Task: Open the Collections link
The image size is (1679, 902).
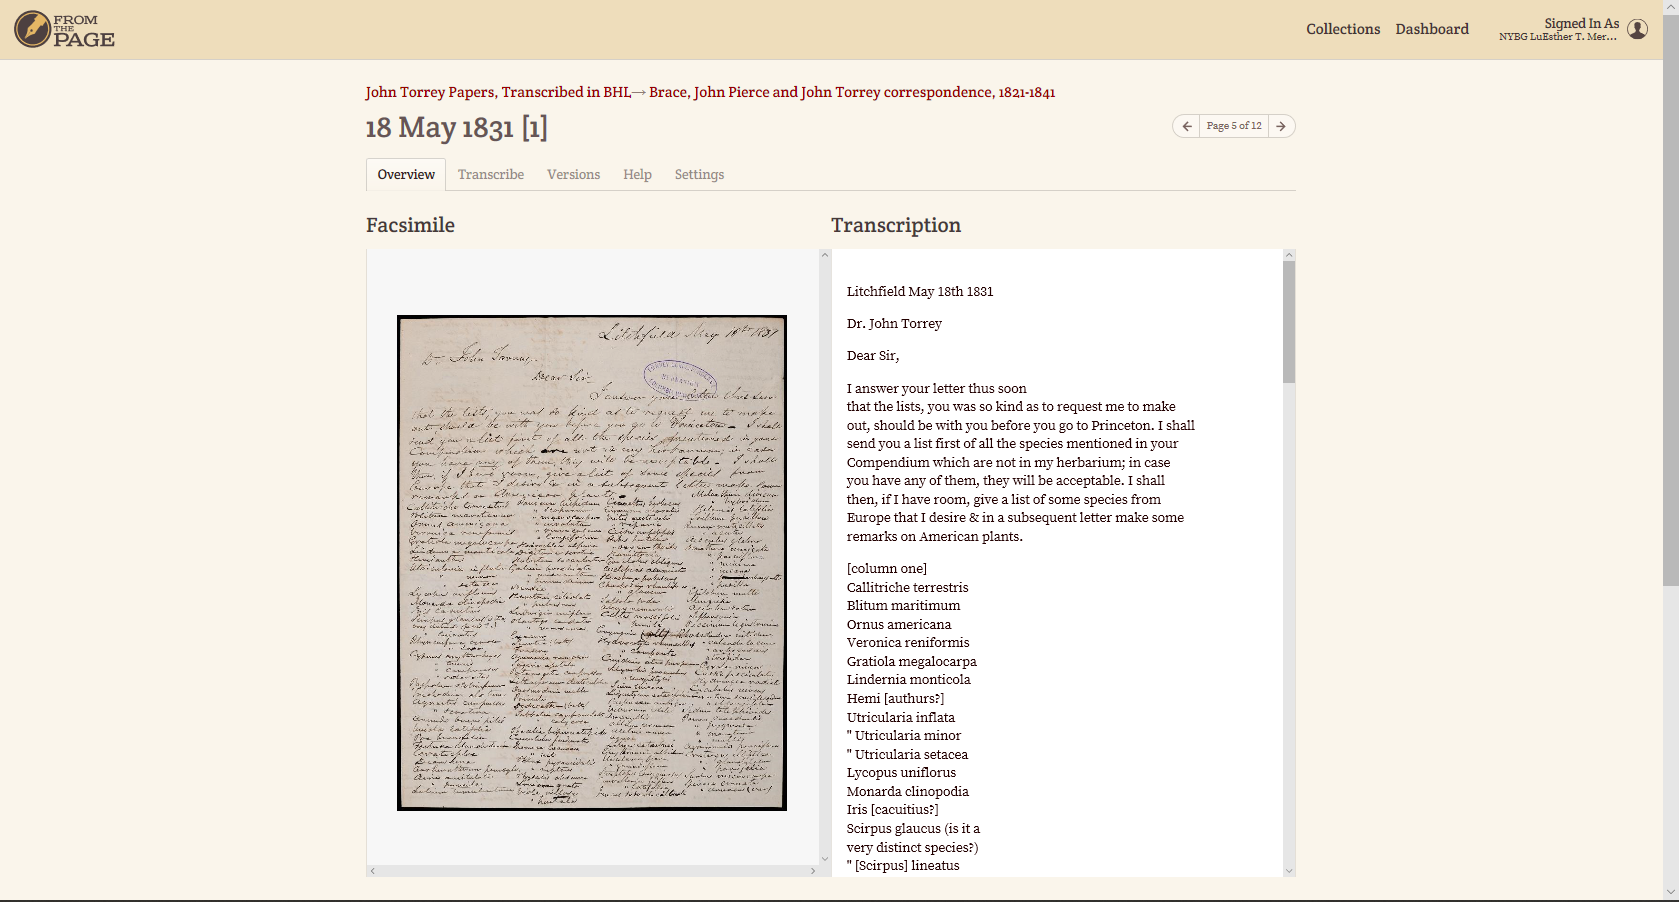Action: pyautogui.click(x=1342, y=29)
